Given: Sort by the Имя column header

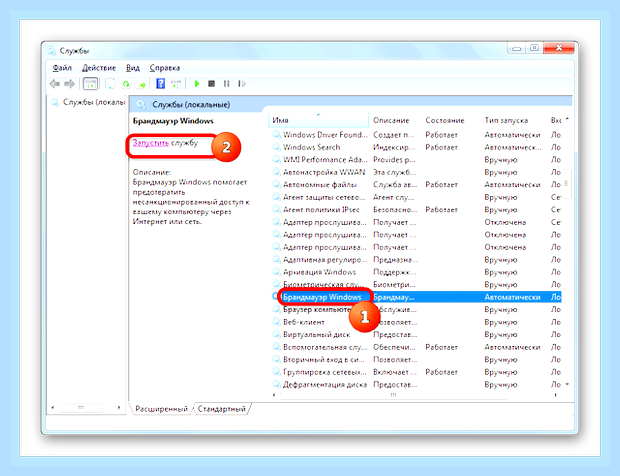Looking at the screenshot, I should coord(319,120).
